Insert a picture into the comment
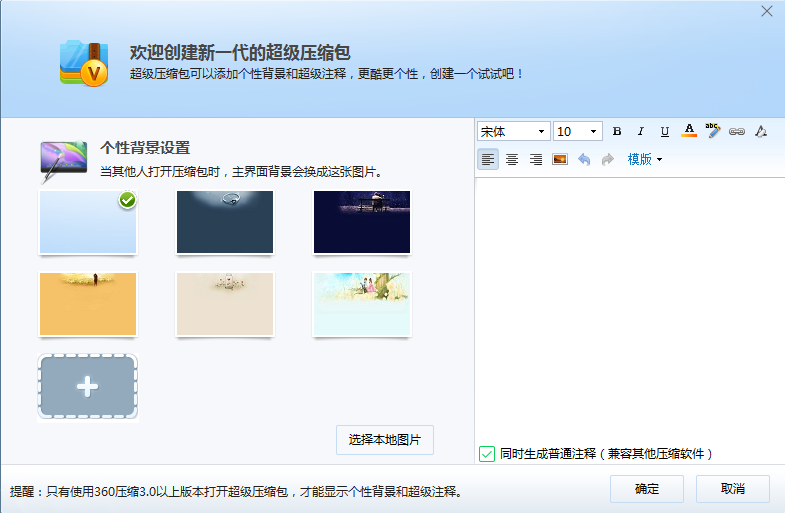The image size is (785, 513). [x=560, y=160]
